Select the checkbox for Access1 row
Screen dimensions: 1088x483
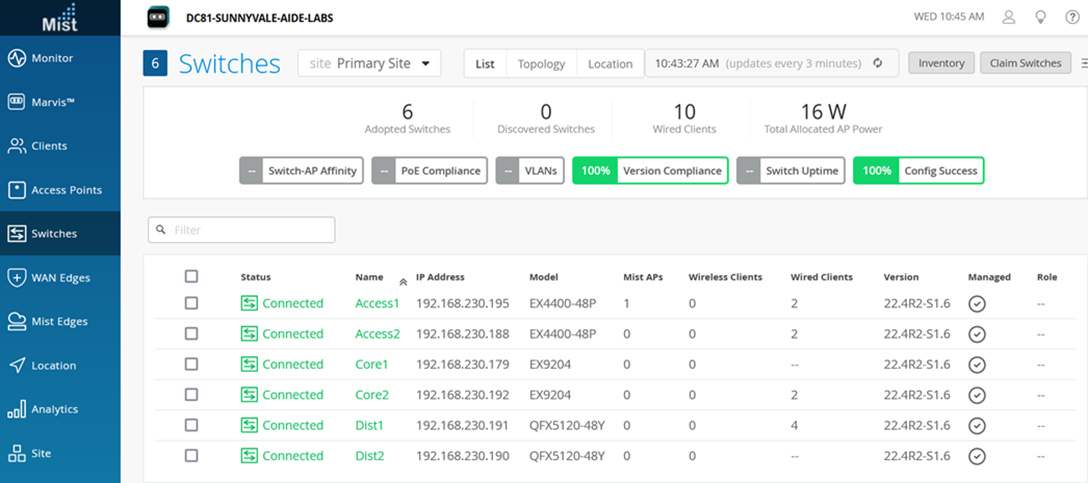click(192, 303)
